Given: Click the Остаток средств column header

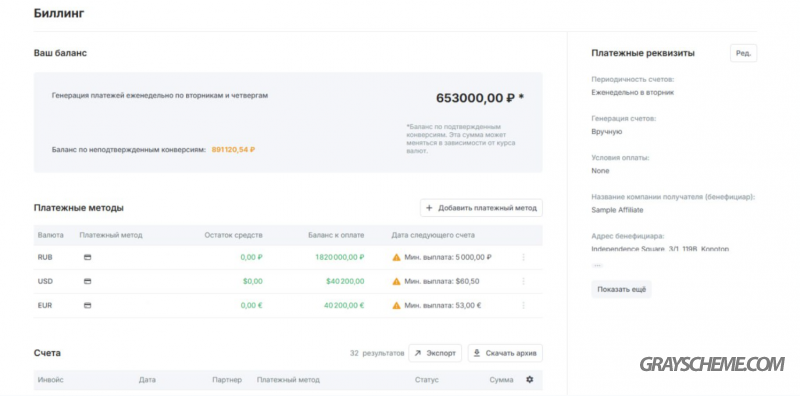Looking at the screenshot, I should coord(234,235).
